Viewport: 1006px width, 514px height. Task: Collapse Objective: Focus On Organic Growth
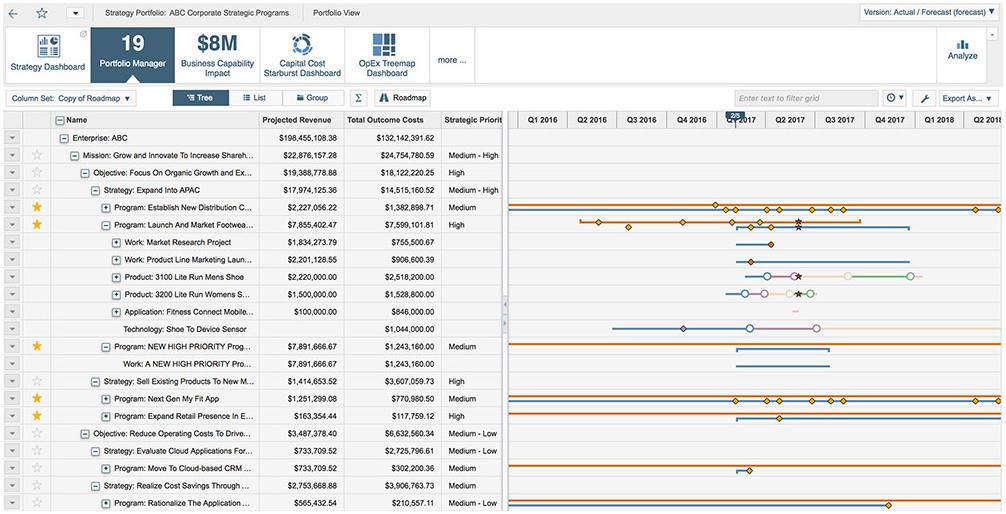click(85, 173)
